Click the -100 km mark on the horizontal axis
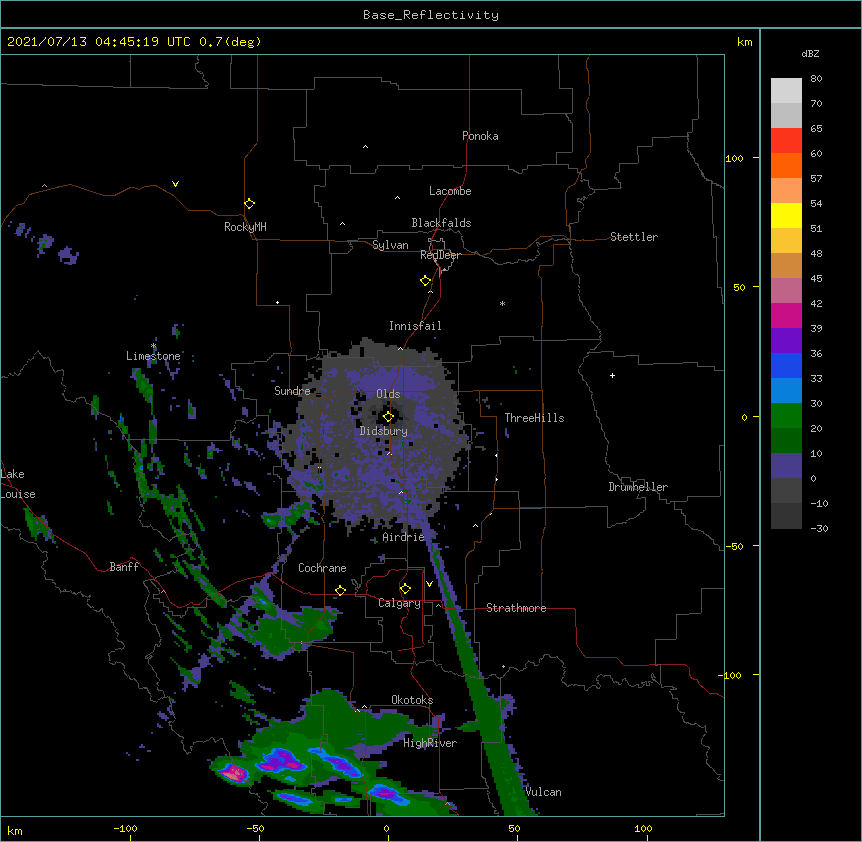 pyautogui.click(x=125, y=828)
